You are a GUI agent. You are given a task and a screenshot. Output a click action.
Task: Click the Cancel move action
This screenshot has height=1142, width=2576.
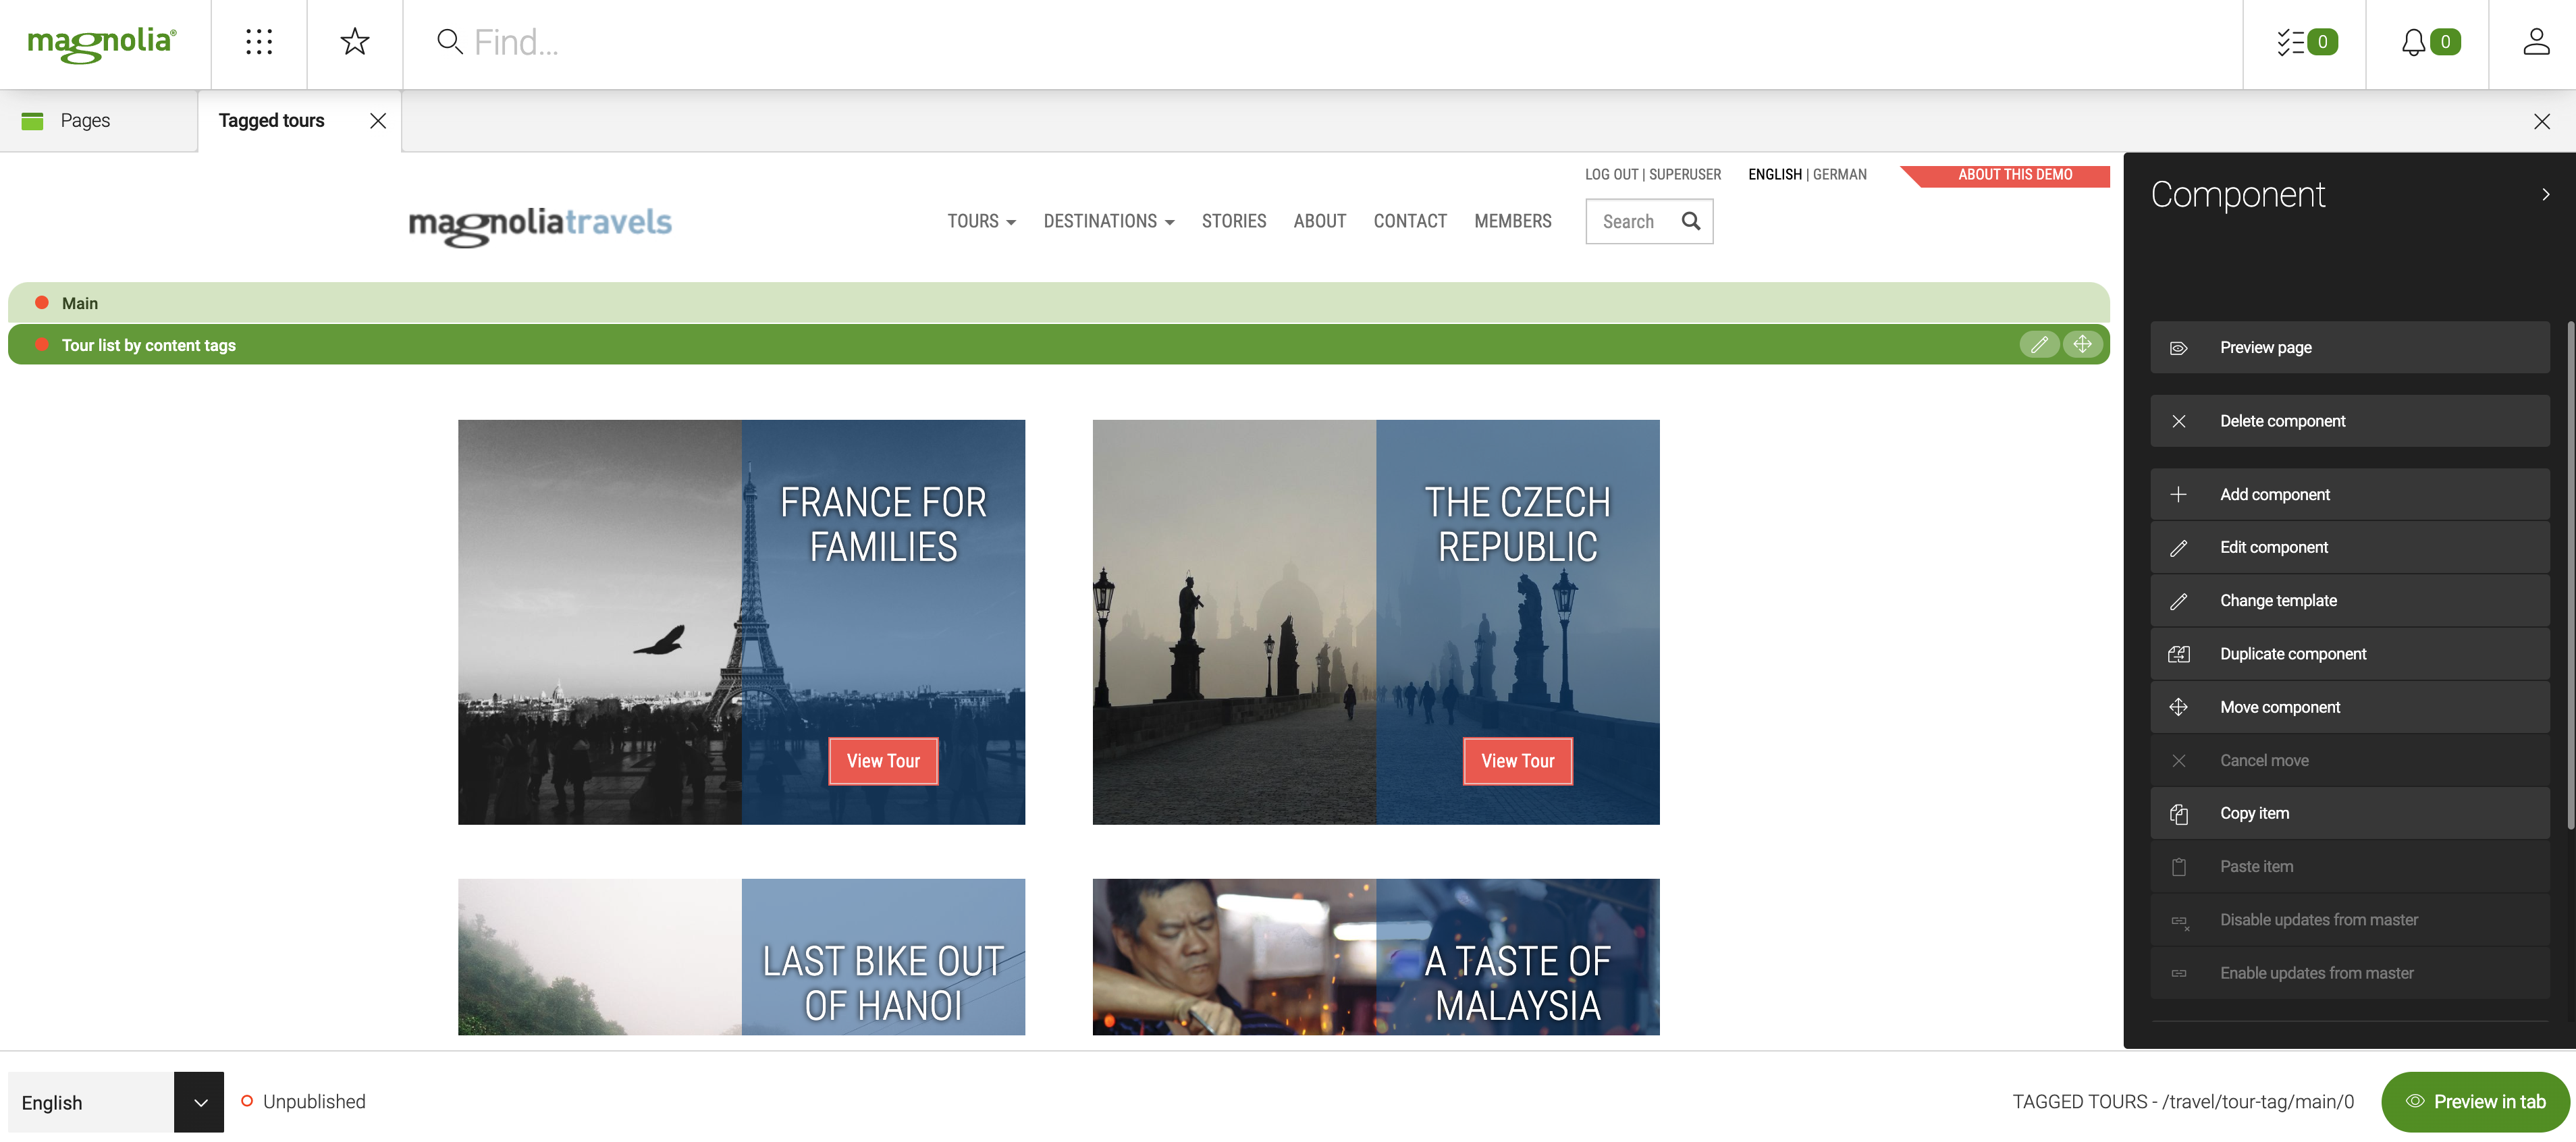2349,760
